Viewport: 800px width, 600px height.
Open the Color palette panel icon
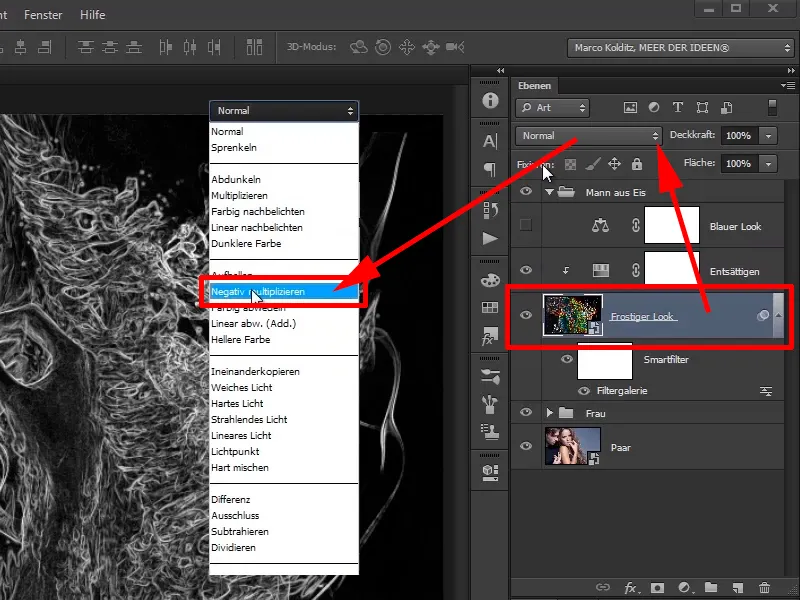pyautogui.click(x=490, y=280)
